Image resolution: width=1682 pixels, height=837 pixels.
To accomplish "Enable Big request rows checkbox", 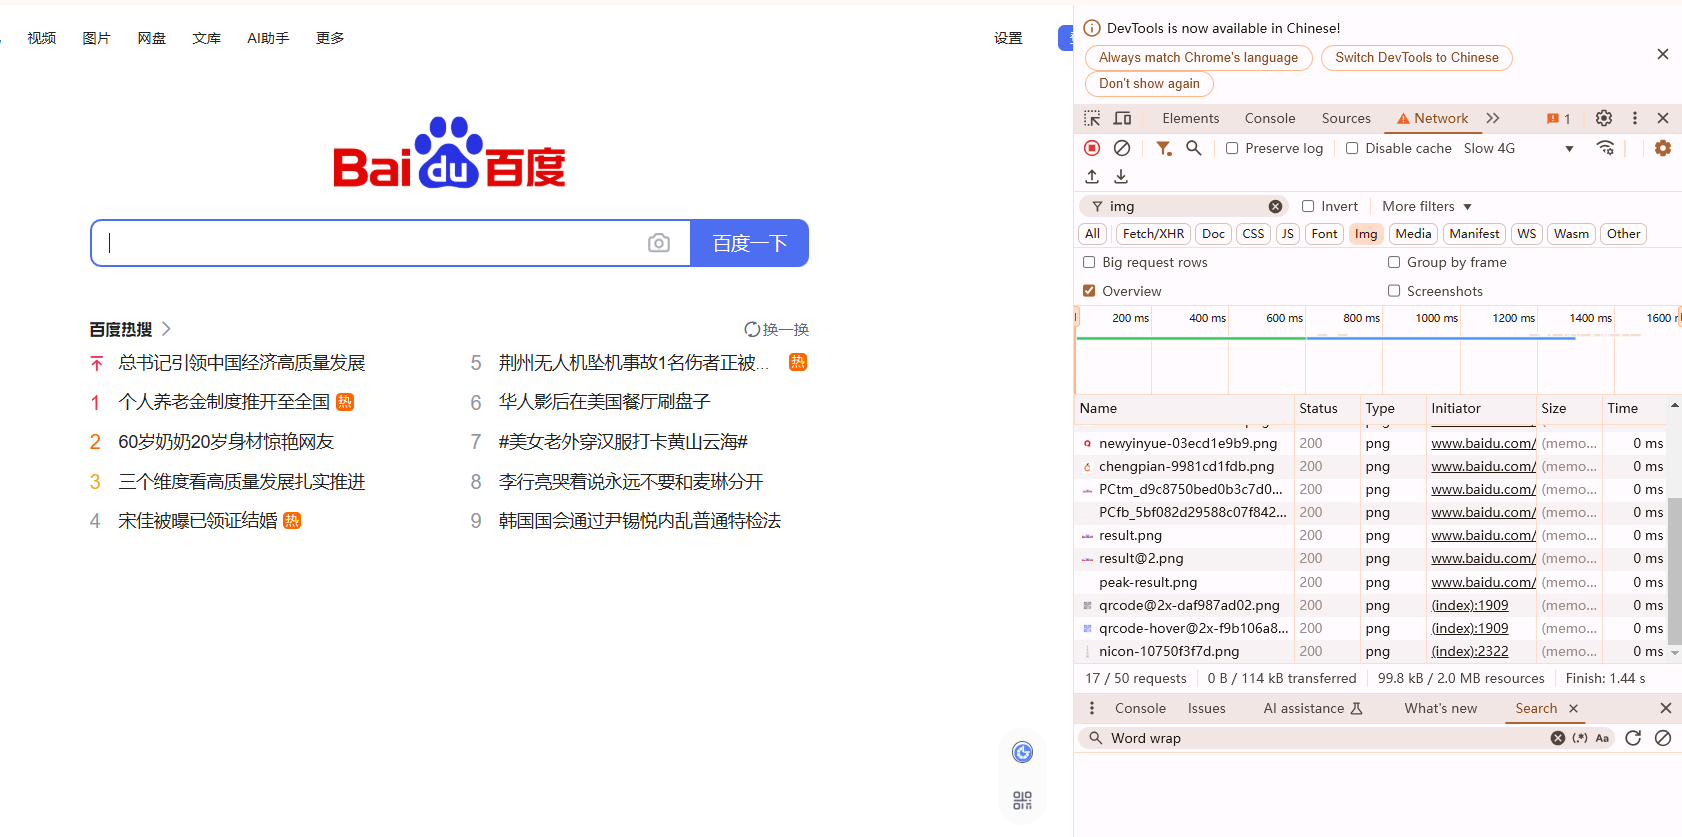I will [1089, 262].
